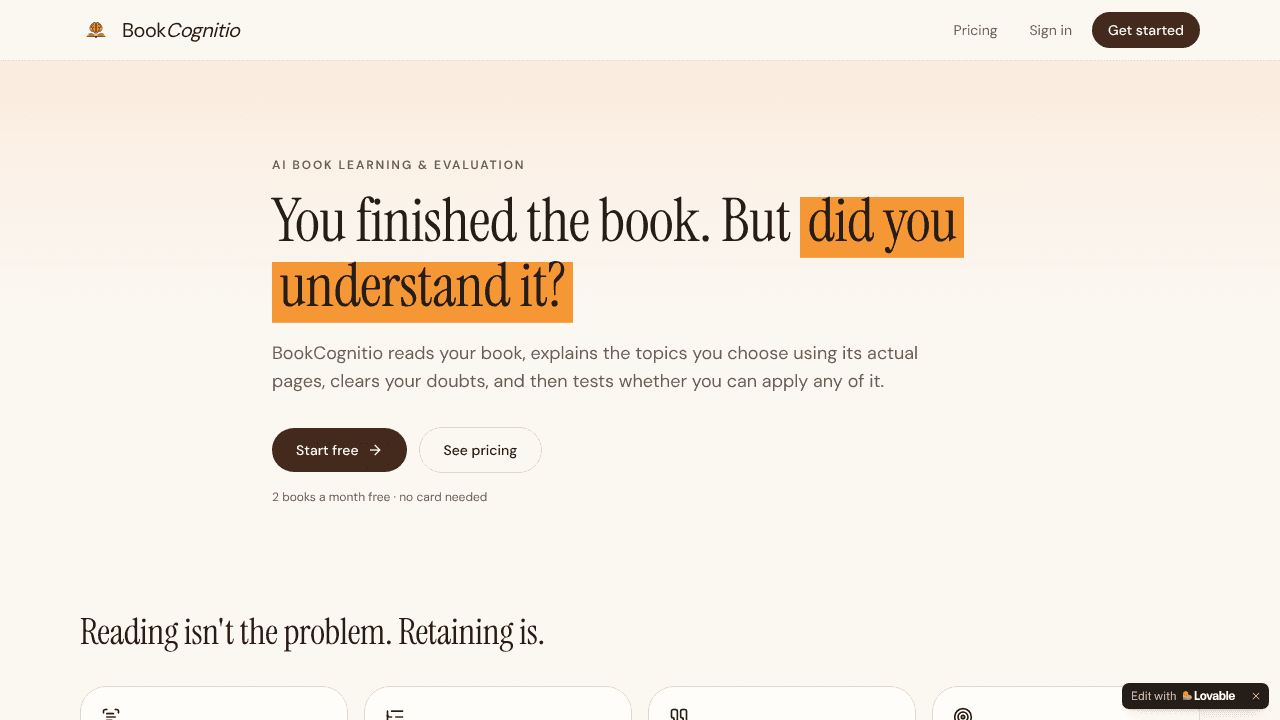Click the third card's quote icon
The image size is (1280, 720).
679,714
